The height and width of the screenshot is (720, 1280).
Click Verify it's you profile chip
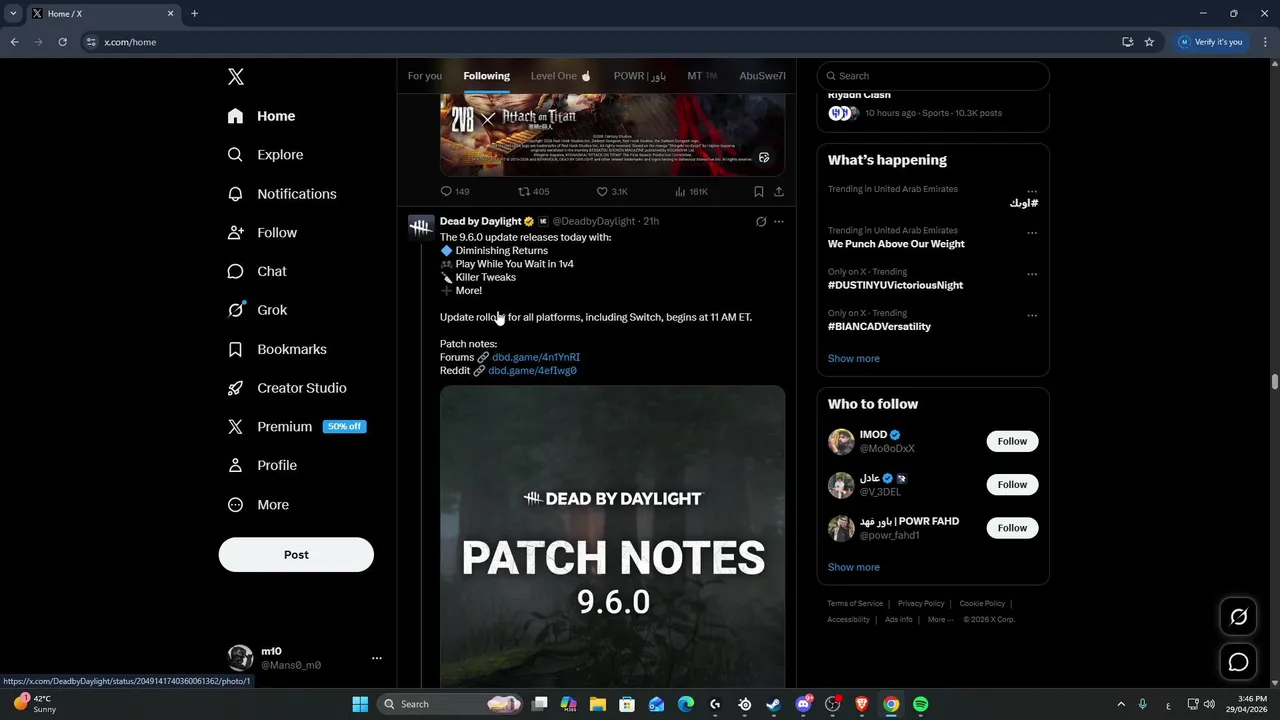pos(1211,42)
